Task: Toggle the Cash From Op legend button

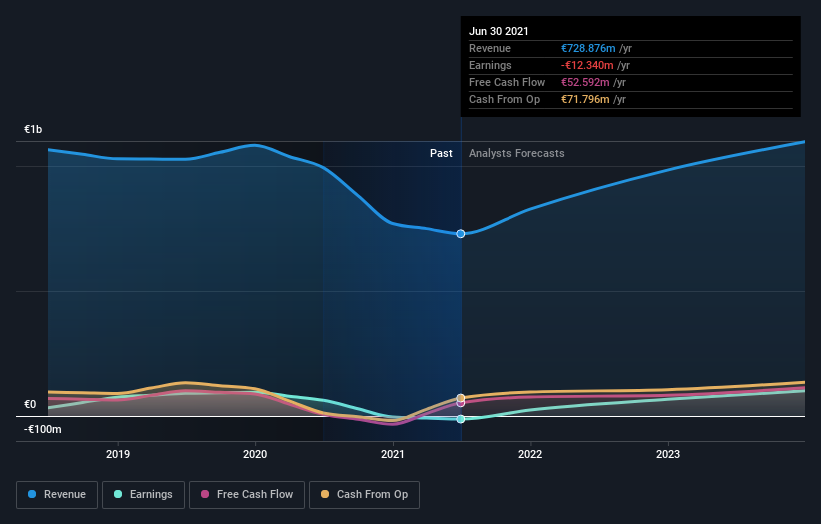Action: (364, 495)
